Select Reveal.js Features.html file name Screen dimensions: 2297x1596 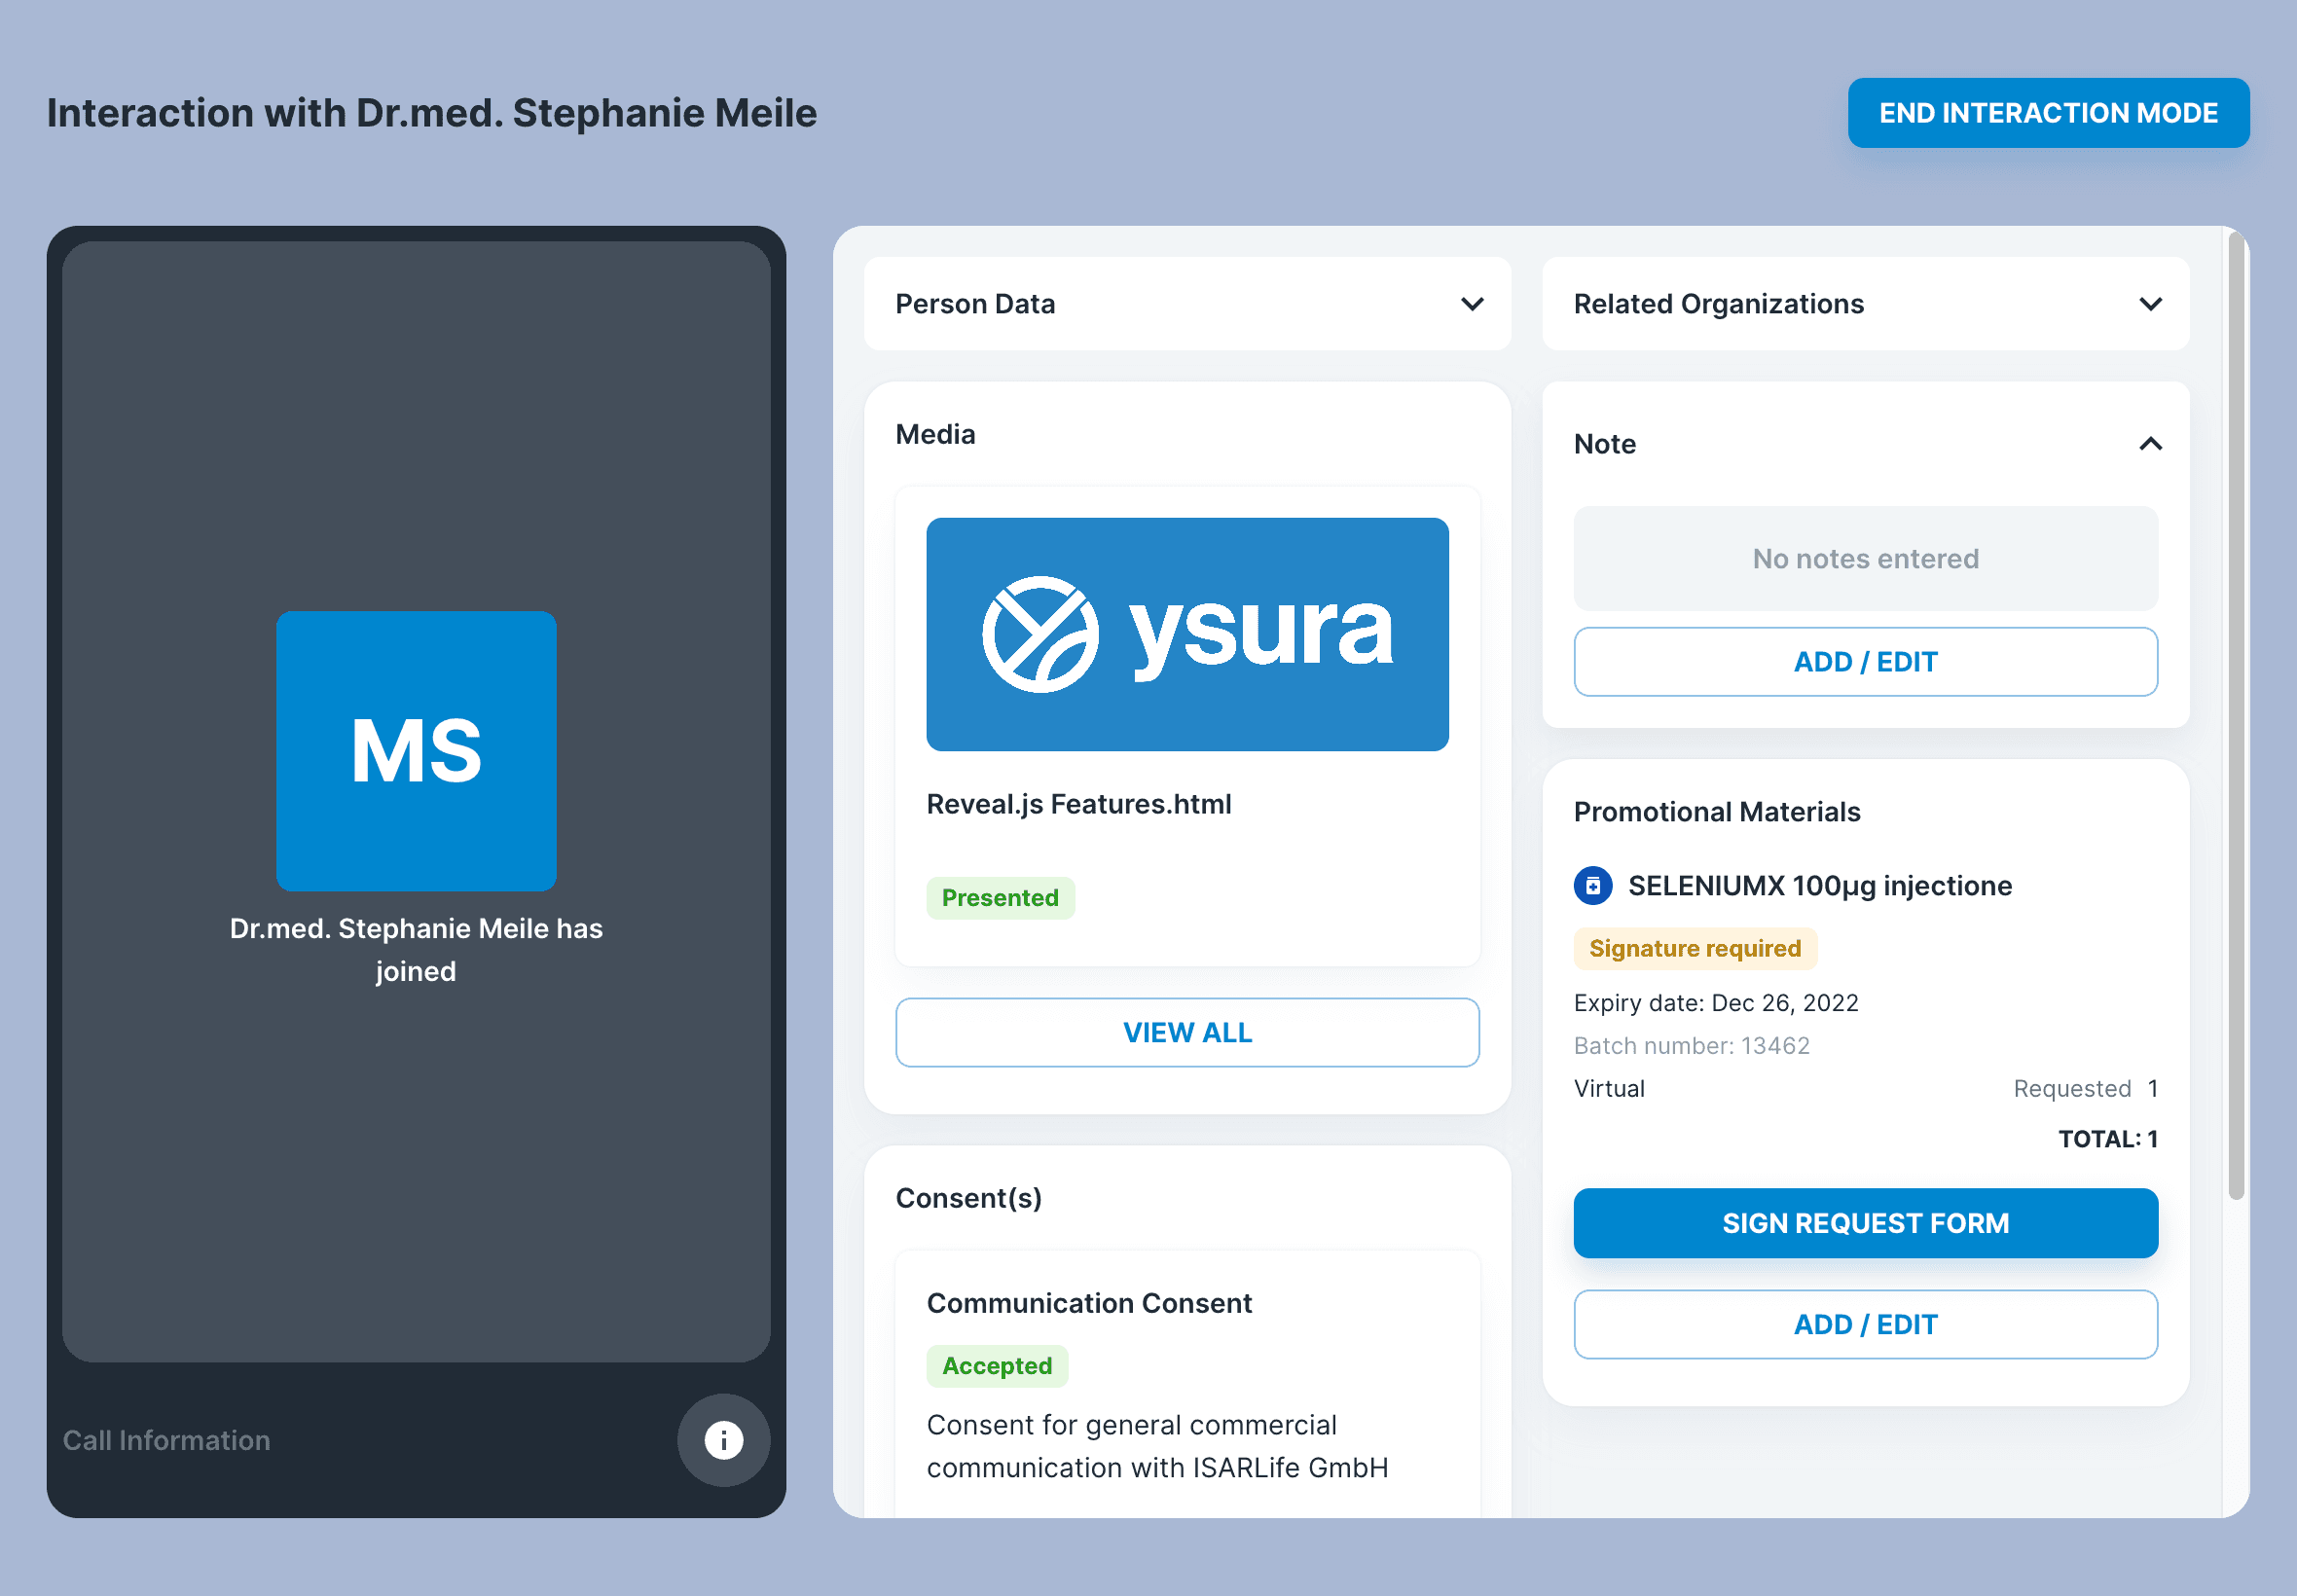tap(1078, 804)
